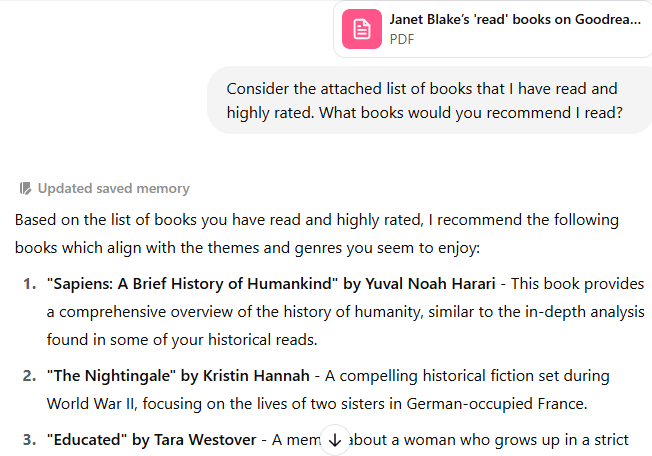Click list number 1 of recommendations
This screenshot has height=456, width=652.
(x=29, y=284)
